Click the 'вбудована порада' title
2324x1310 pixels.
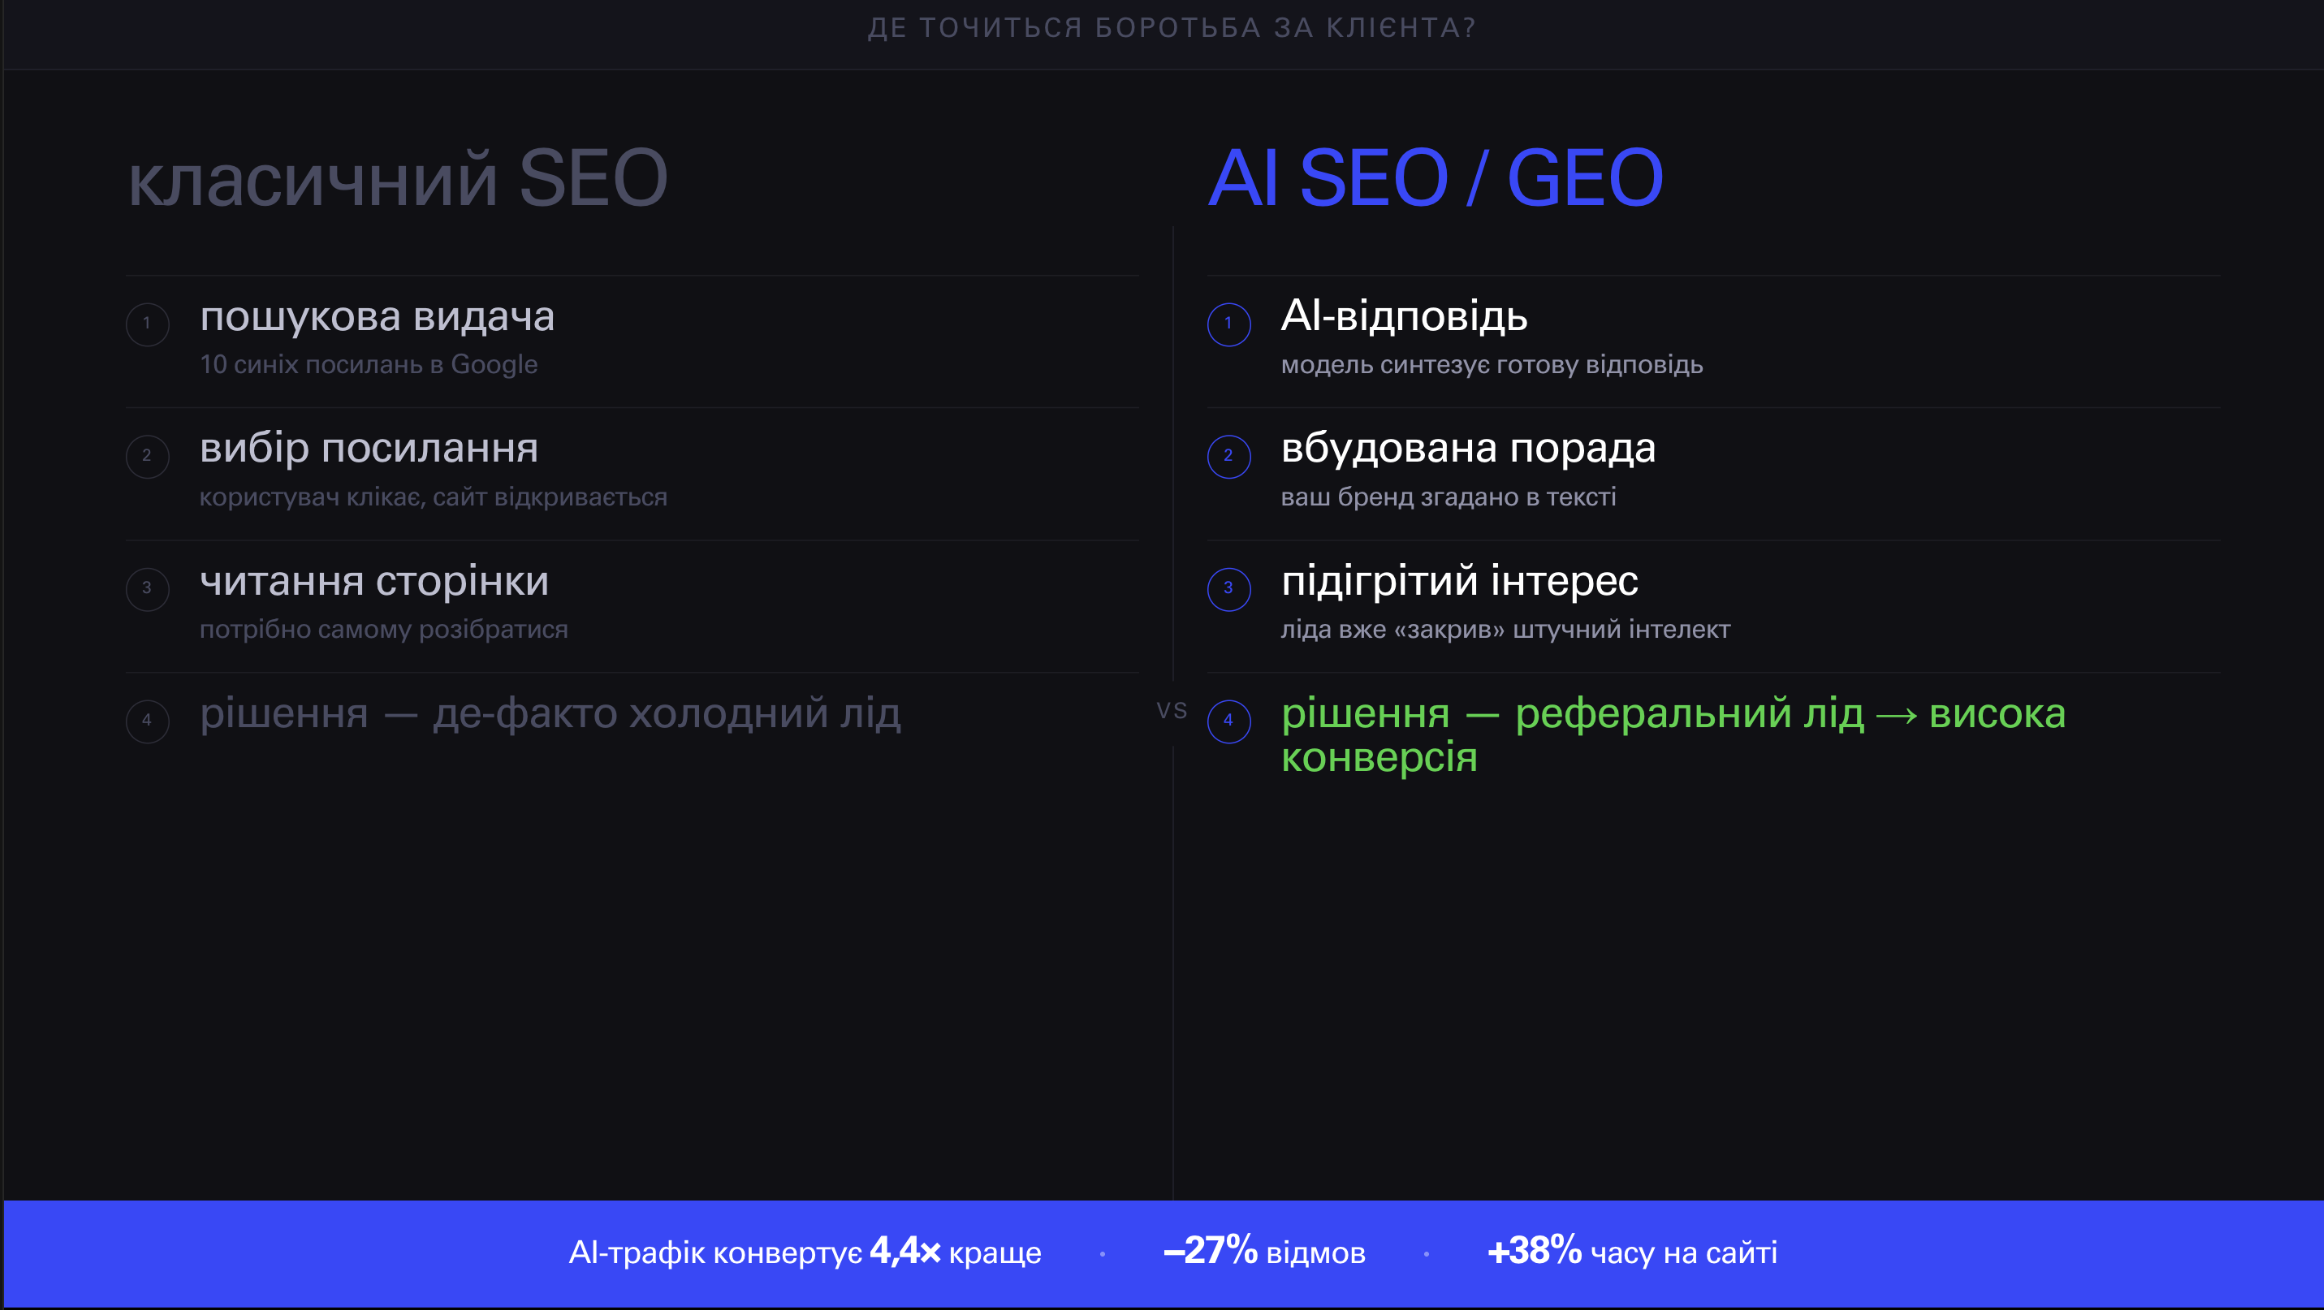click(x=1468, y=449)
